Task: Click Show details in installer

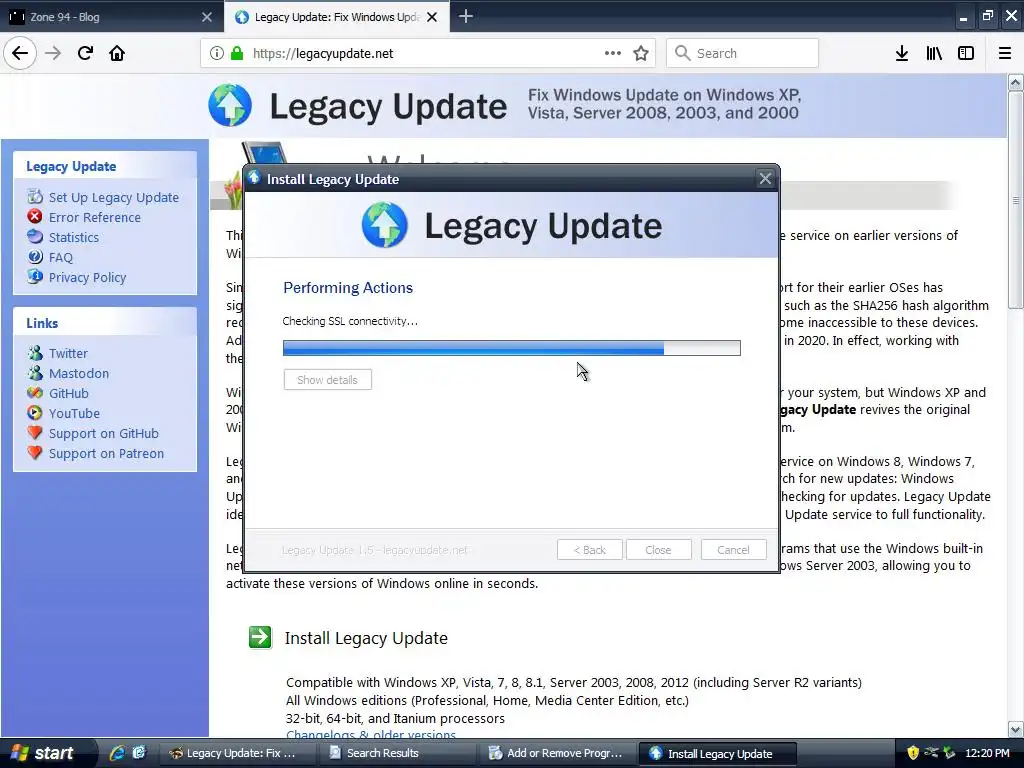Action: coord(327,379)
